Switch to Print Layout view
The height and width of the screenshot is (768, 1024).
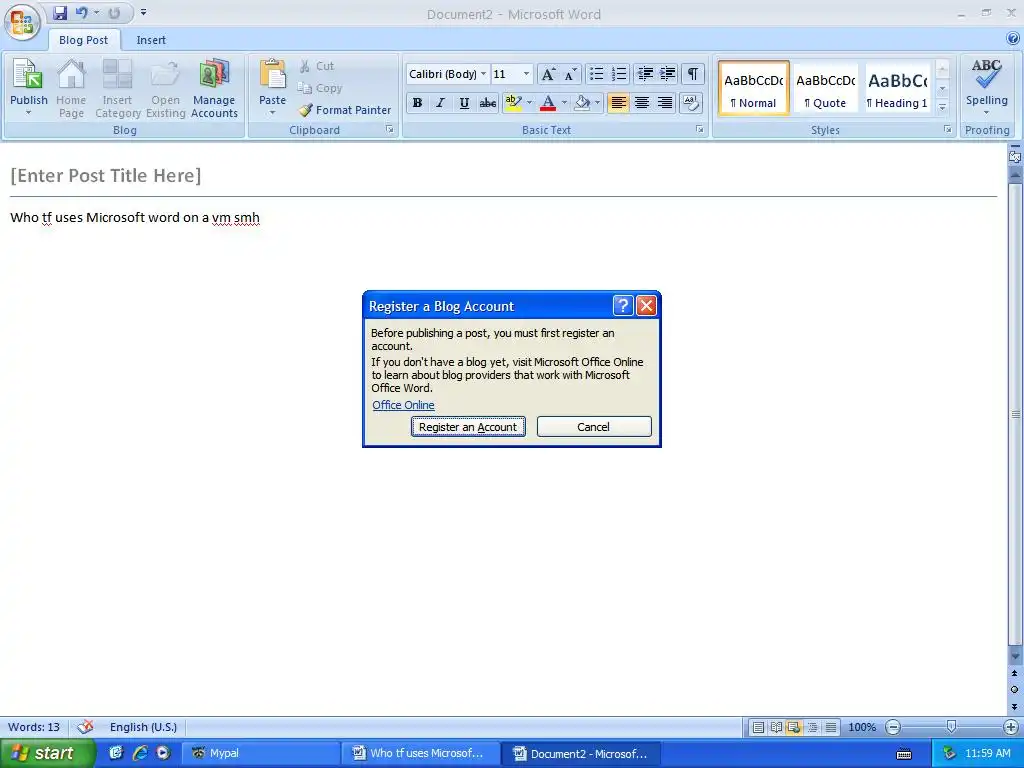tap(758, 727)
